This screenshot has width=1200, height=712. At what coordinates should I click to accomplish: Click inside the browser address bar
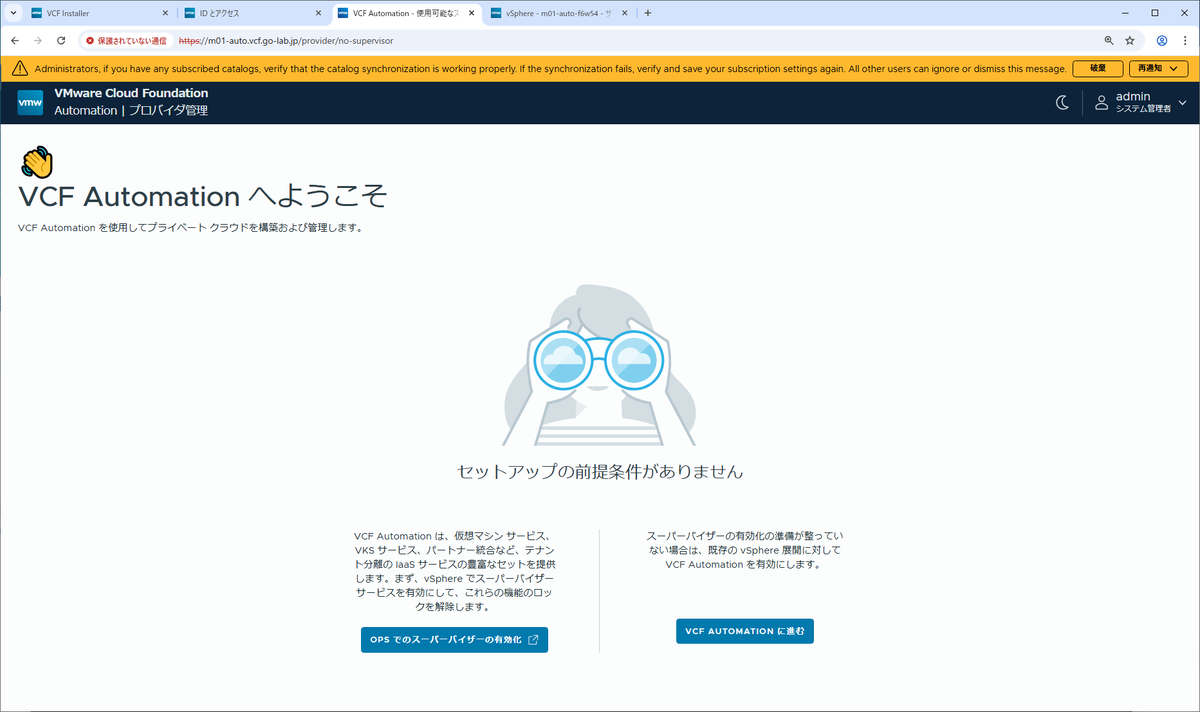pyautogui.click(x=400, y=42)
